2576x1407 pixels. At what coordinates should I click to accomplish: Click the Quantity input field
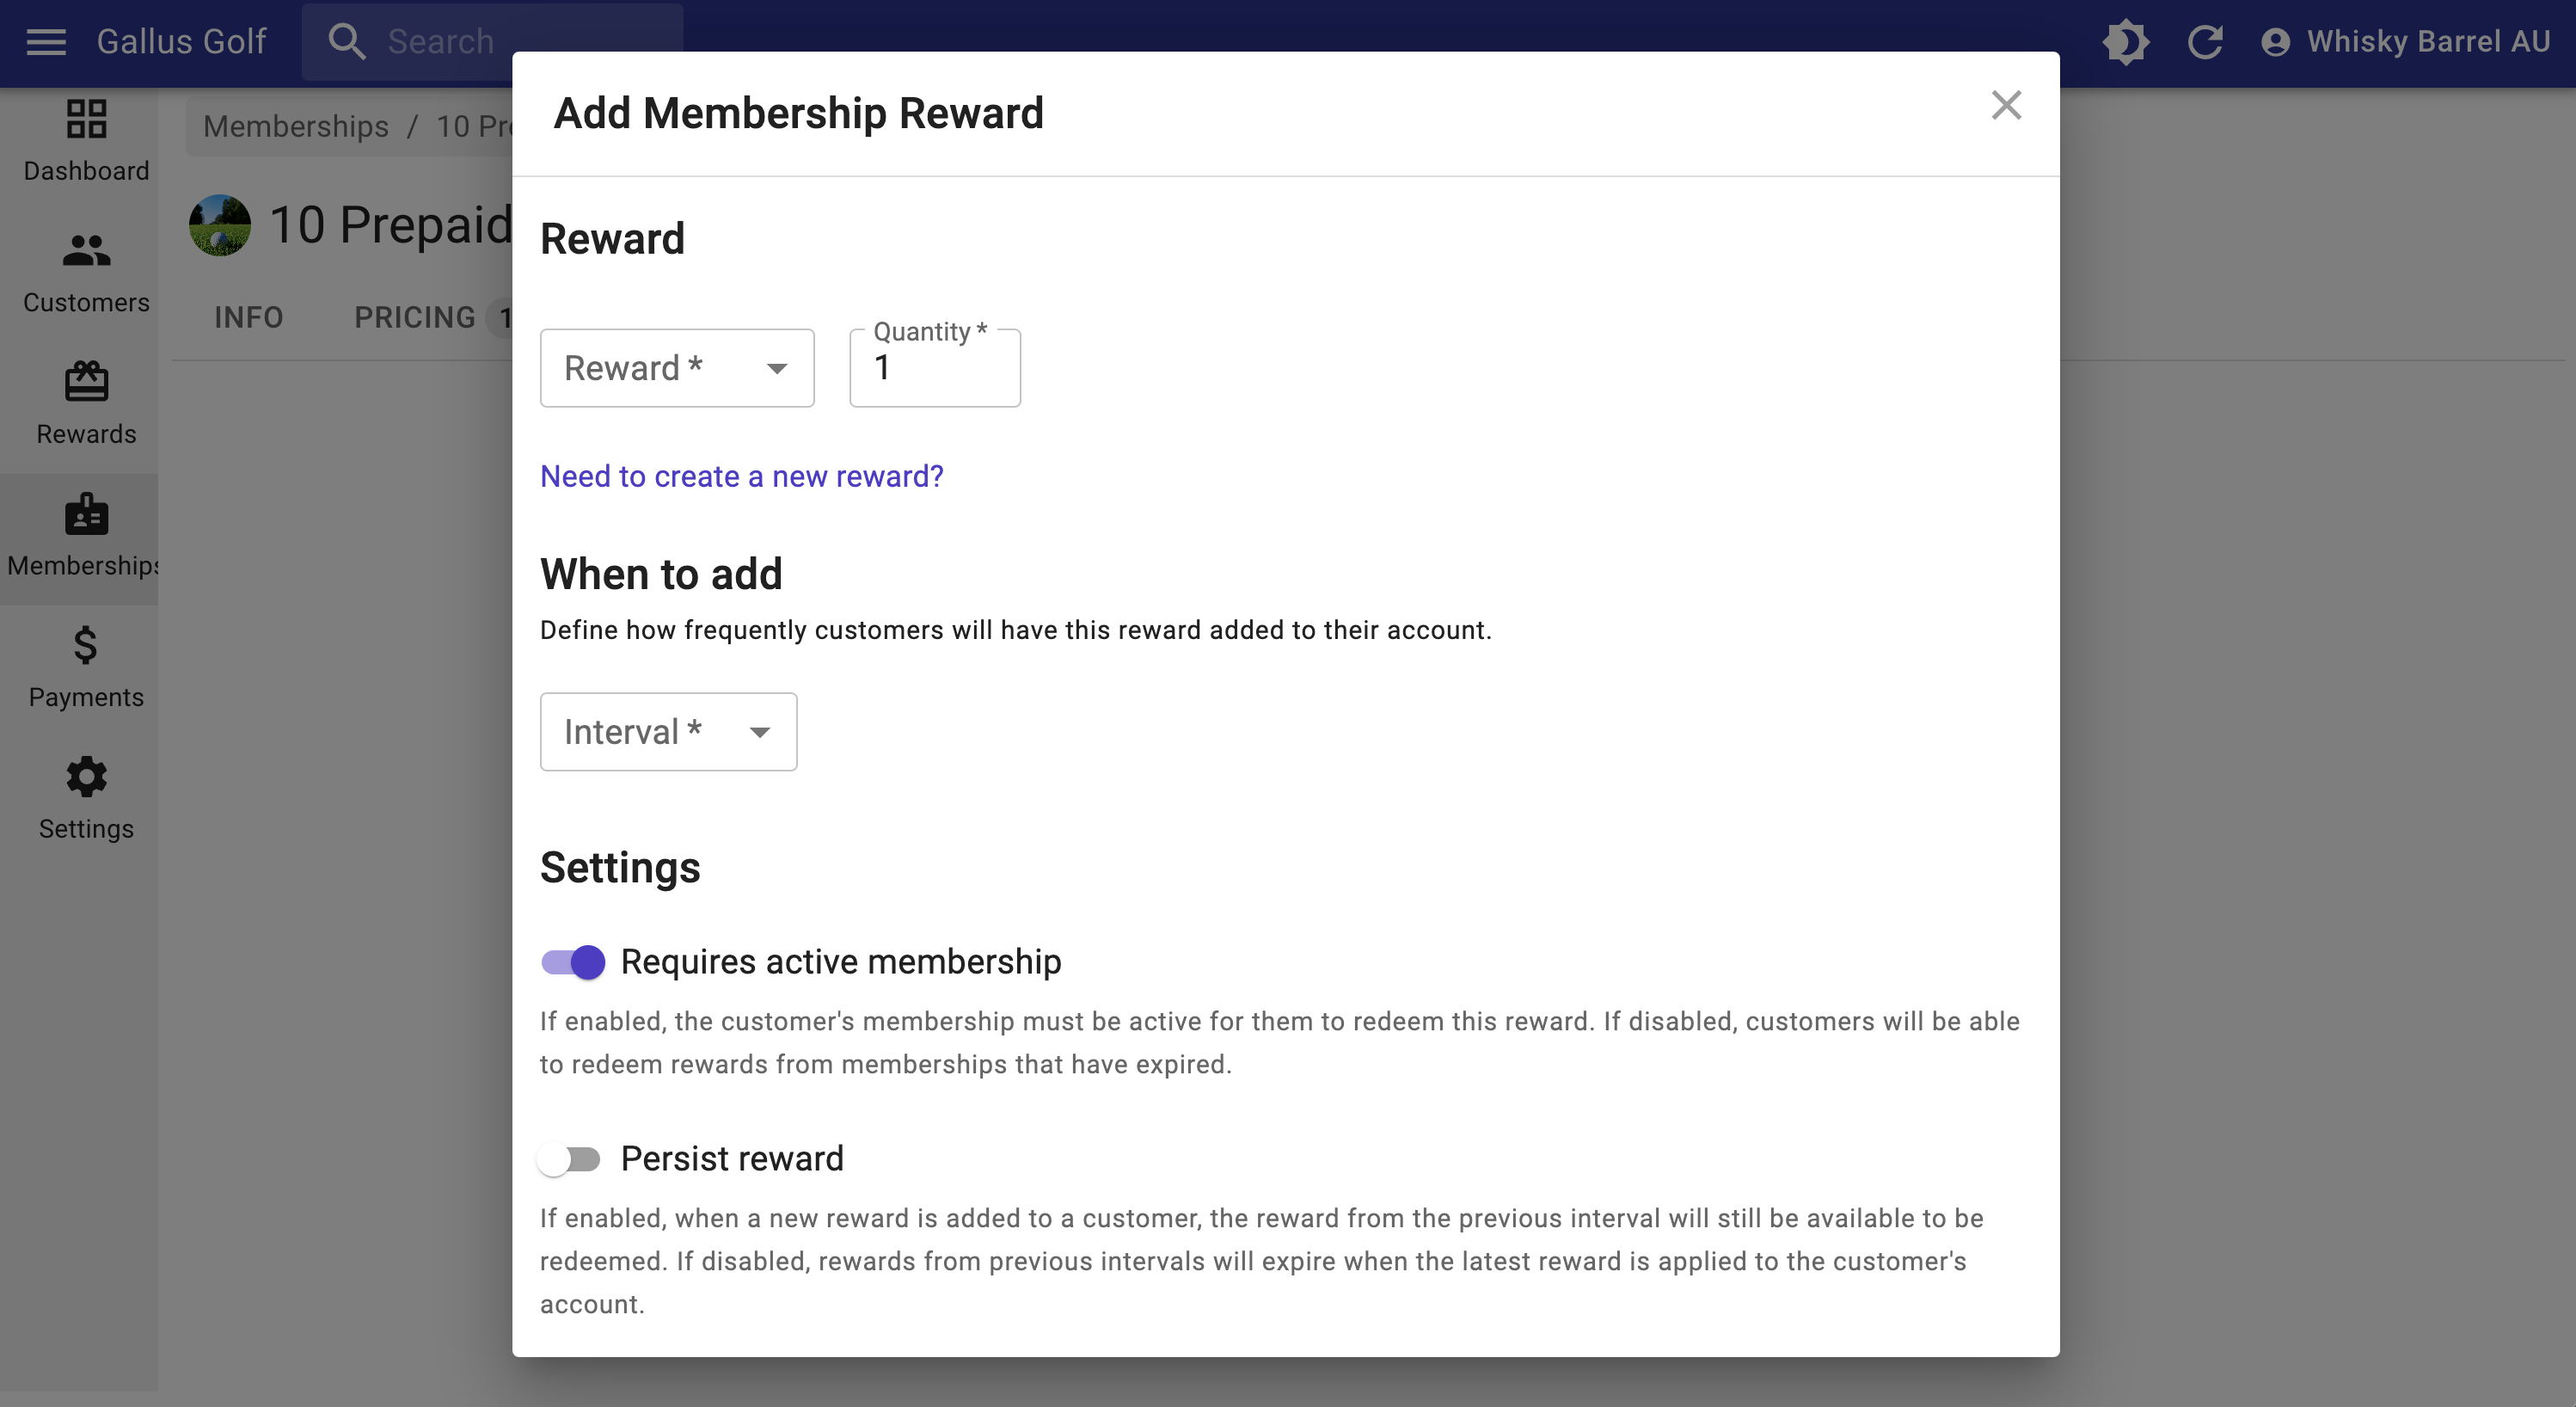[935, 368]
